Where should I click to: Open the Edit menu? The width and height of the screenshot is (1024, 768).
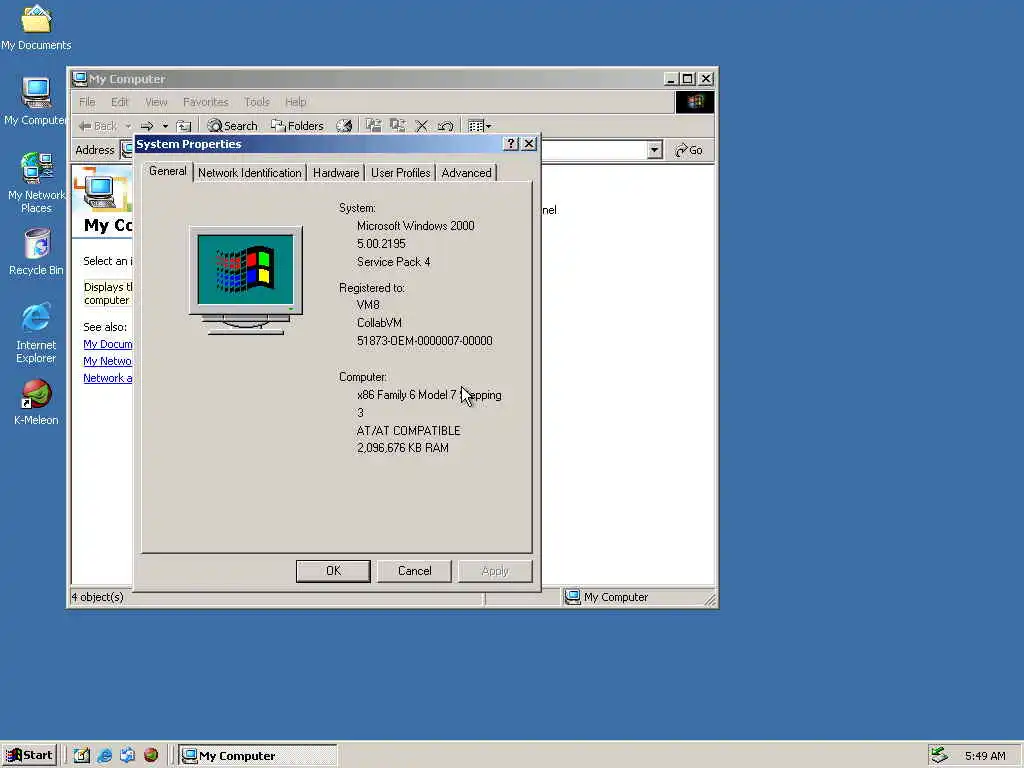point(120,102)
